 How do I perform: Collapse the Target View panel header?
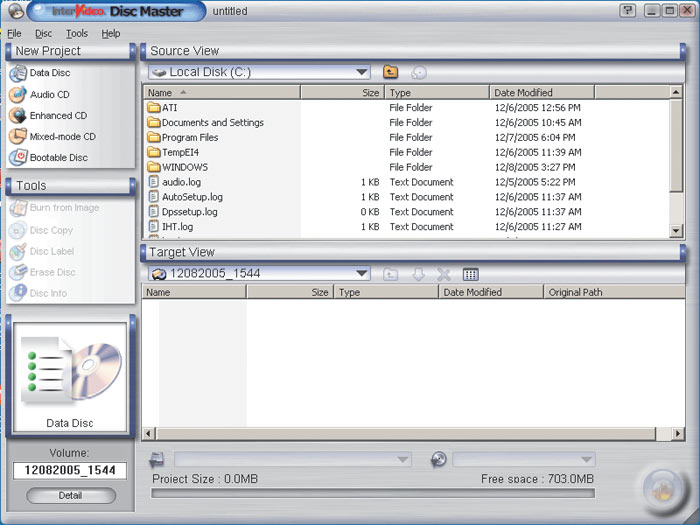[413, 253]
